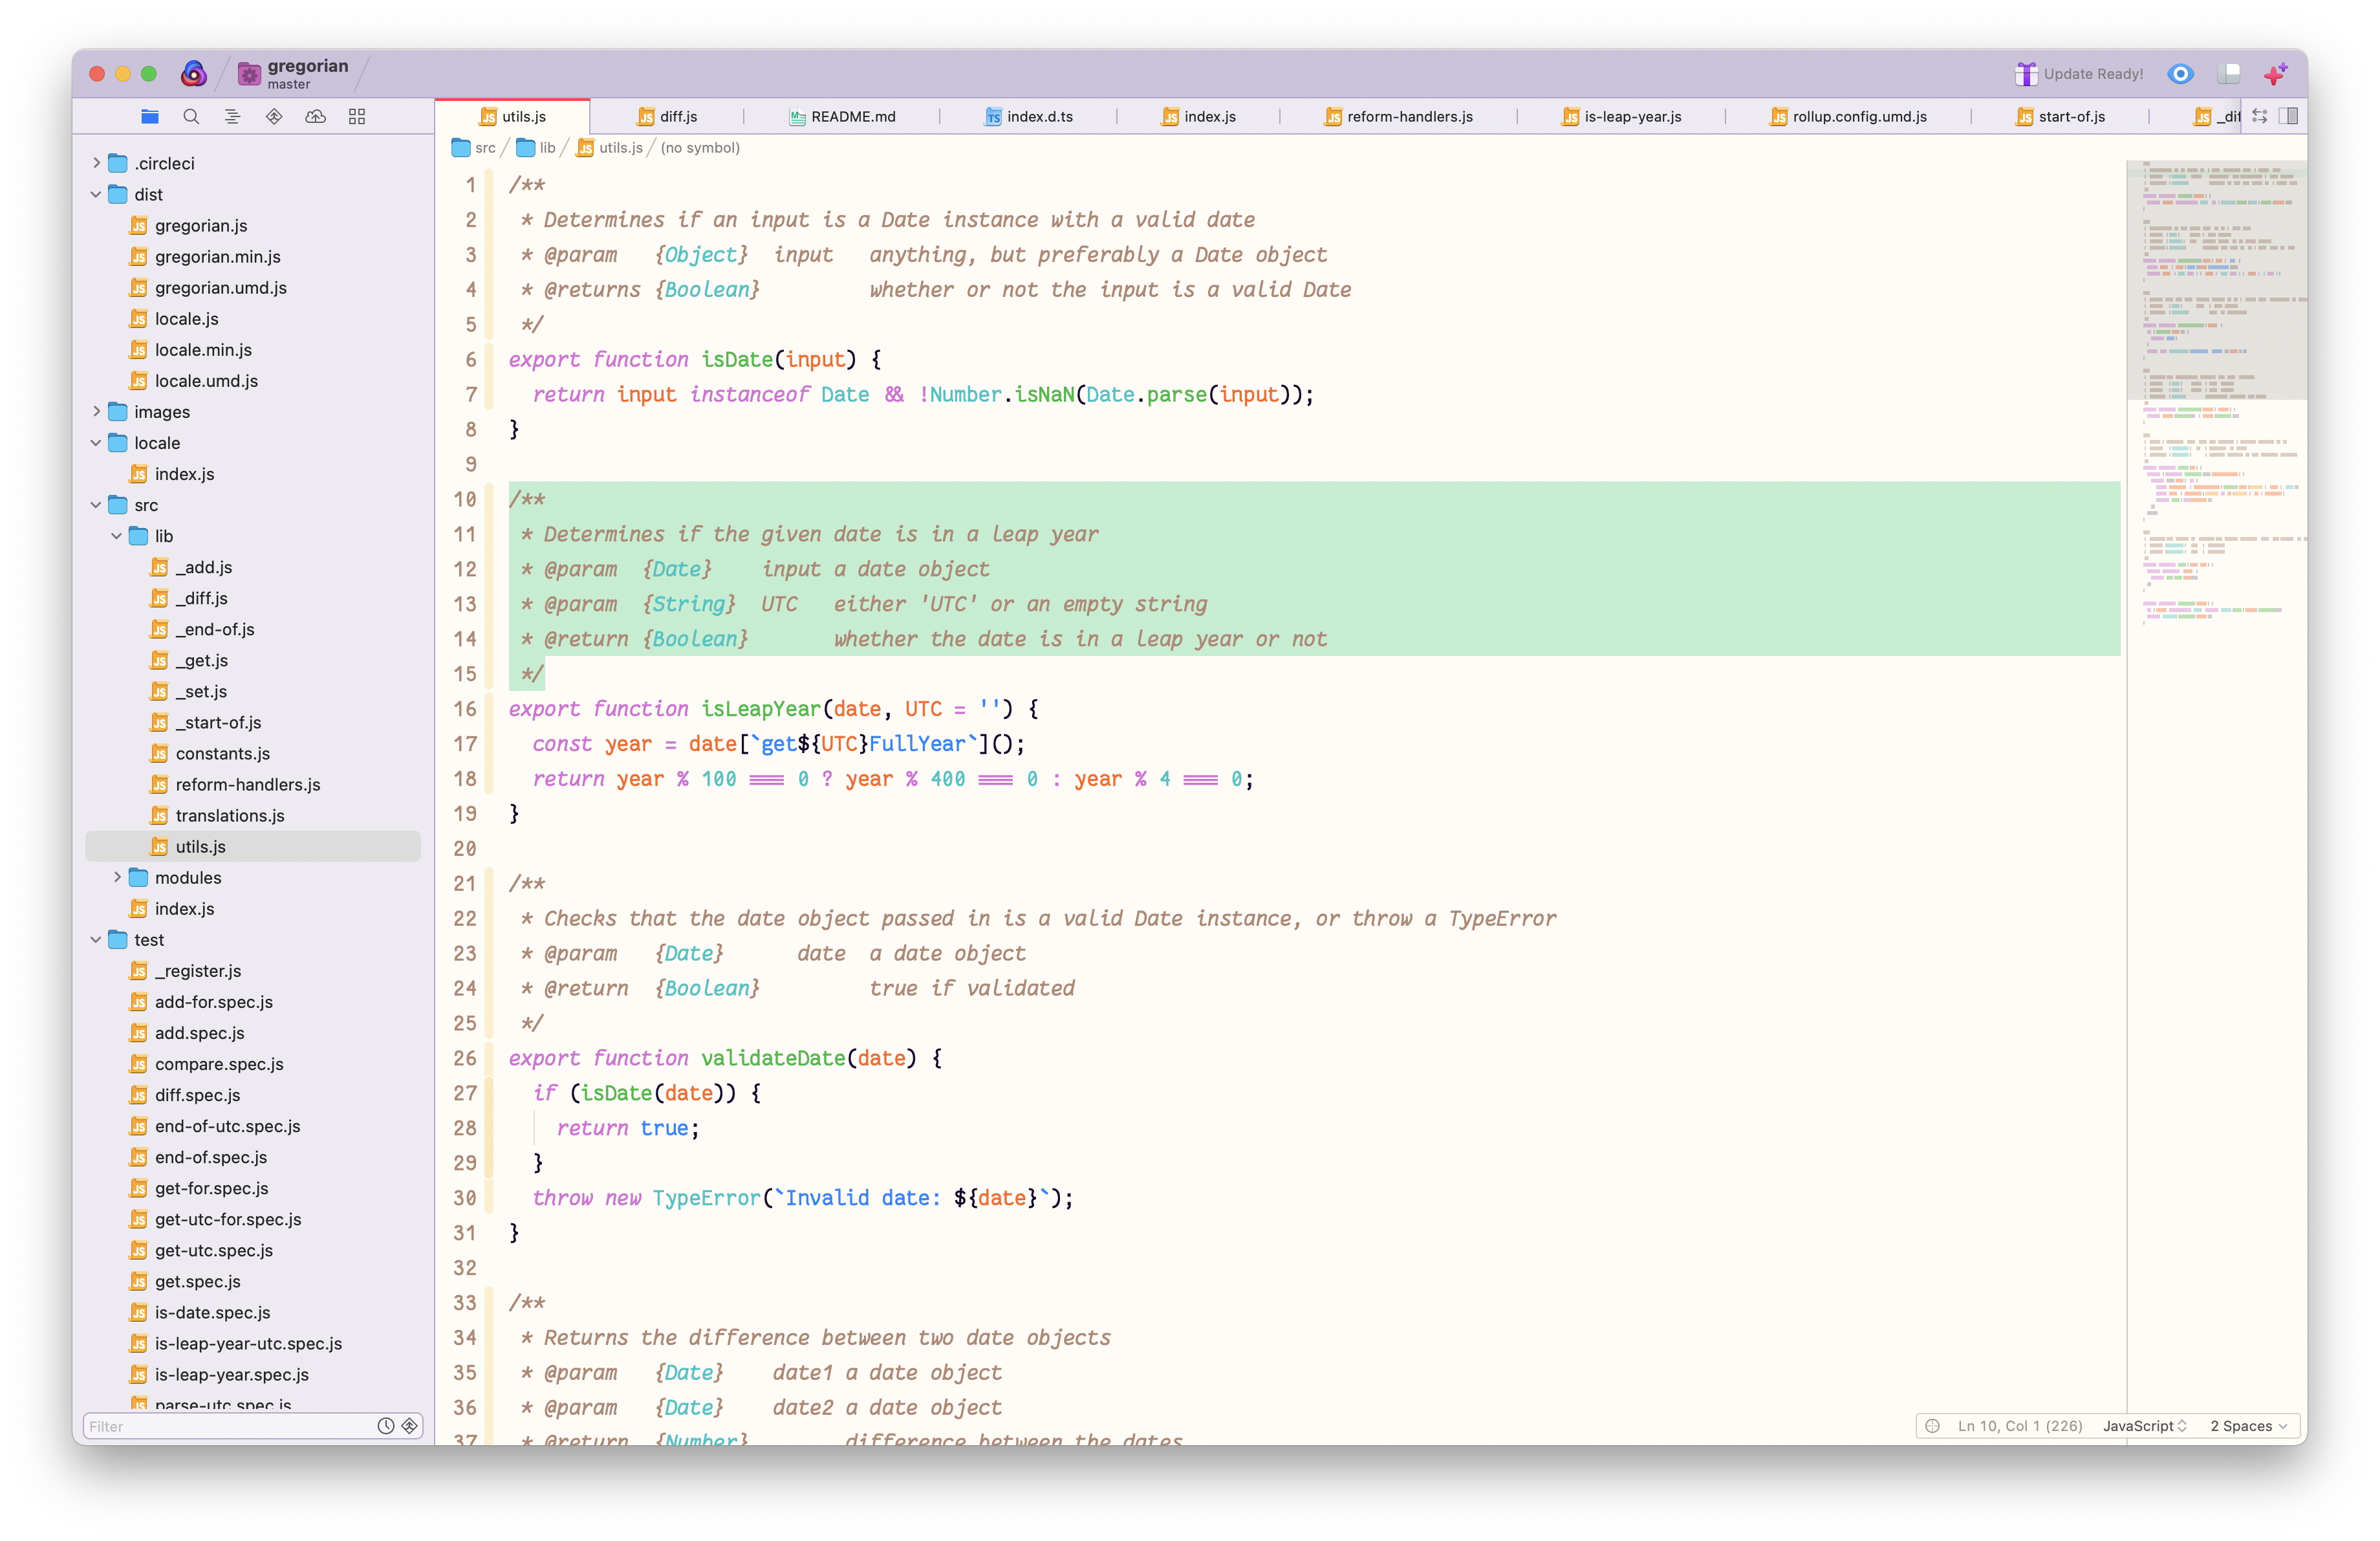Viewport: 2380px width, 1541px height.
Task: Open the JavaScript syntax dropdown
Action: pyautogui.click(x=2144, y=1426)
